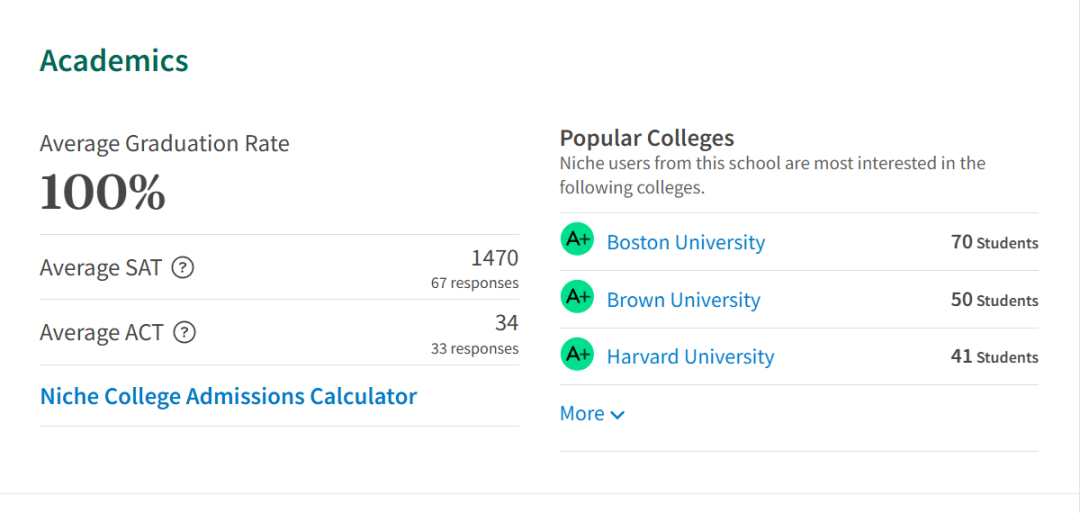
Task: Click the A+ grade badge beside Boston University
Action: coord(577,240)
